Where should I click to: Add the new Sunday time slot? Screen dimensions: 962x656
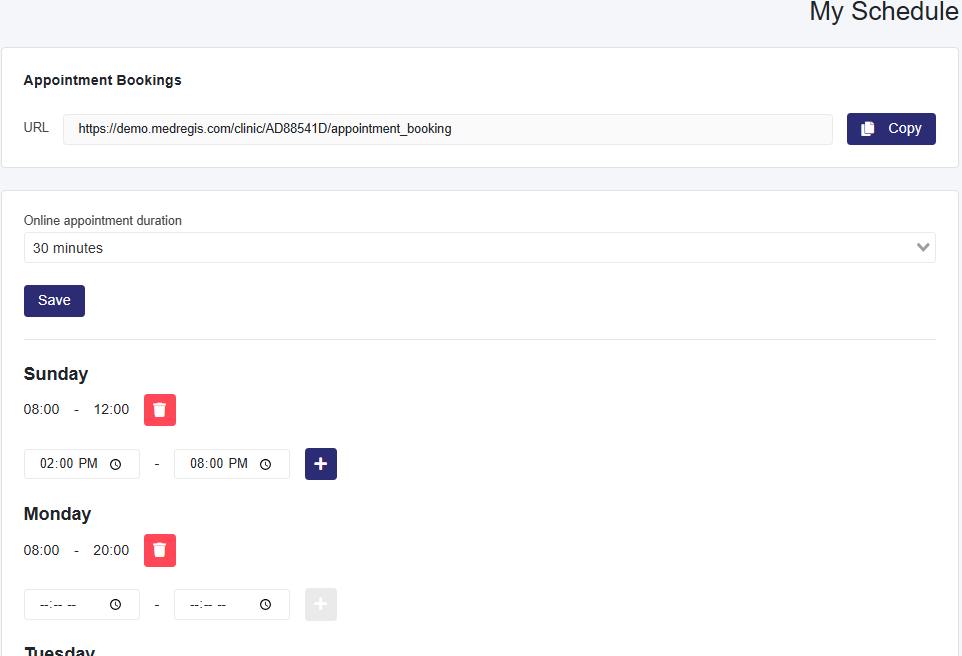[321, 464]
